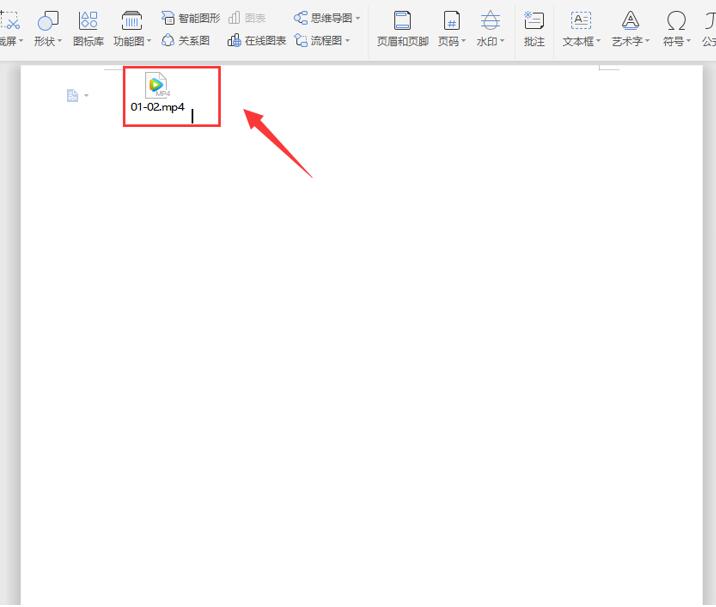Viewport: 716px width, 607px height.
Task: Expand the Word Art (艺术字) dropdown arrow
Action: [647, 41]
